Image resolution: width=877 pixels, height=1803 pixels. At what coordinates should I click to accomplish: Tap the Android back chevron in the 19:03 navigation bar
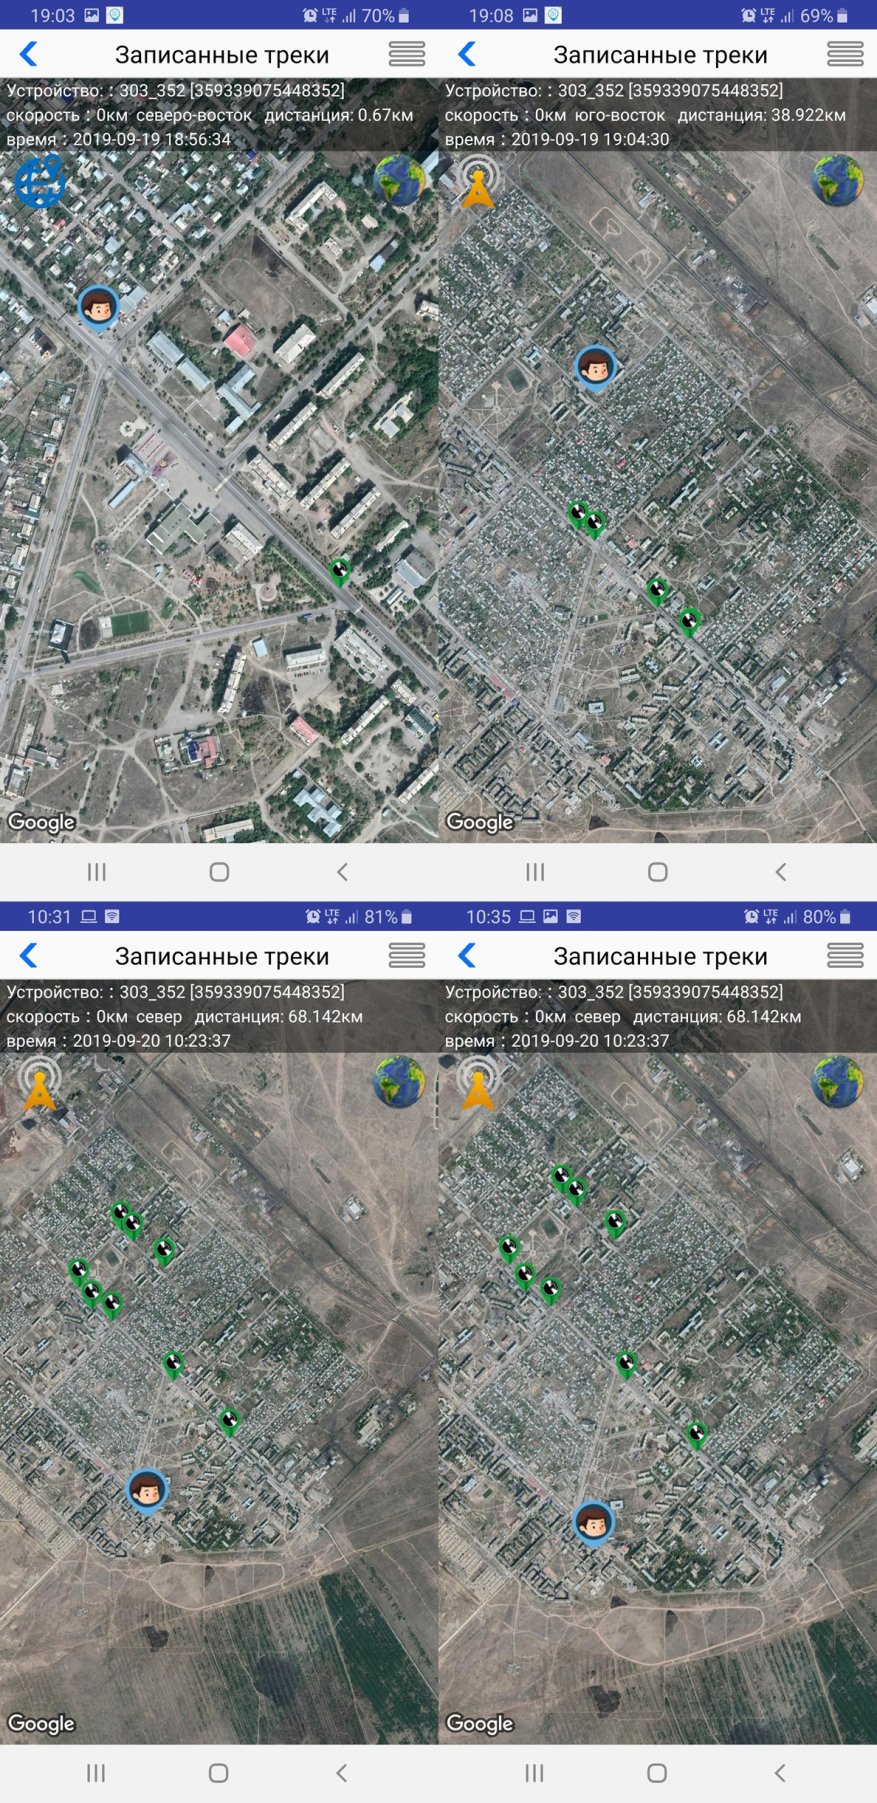(x=342, y=872)
